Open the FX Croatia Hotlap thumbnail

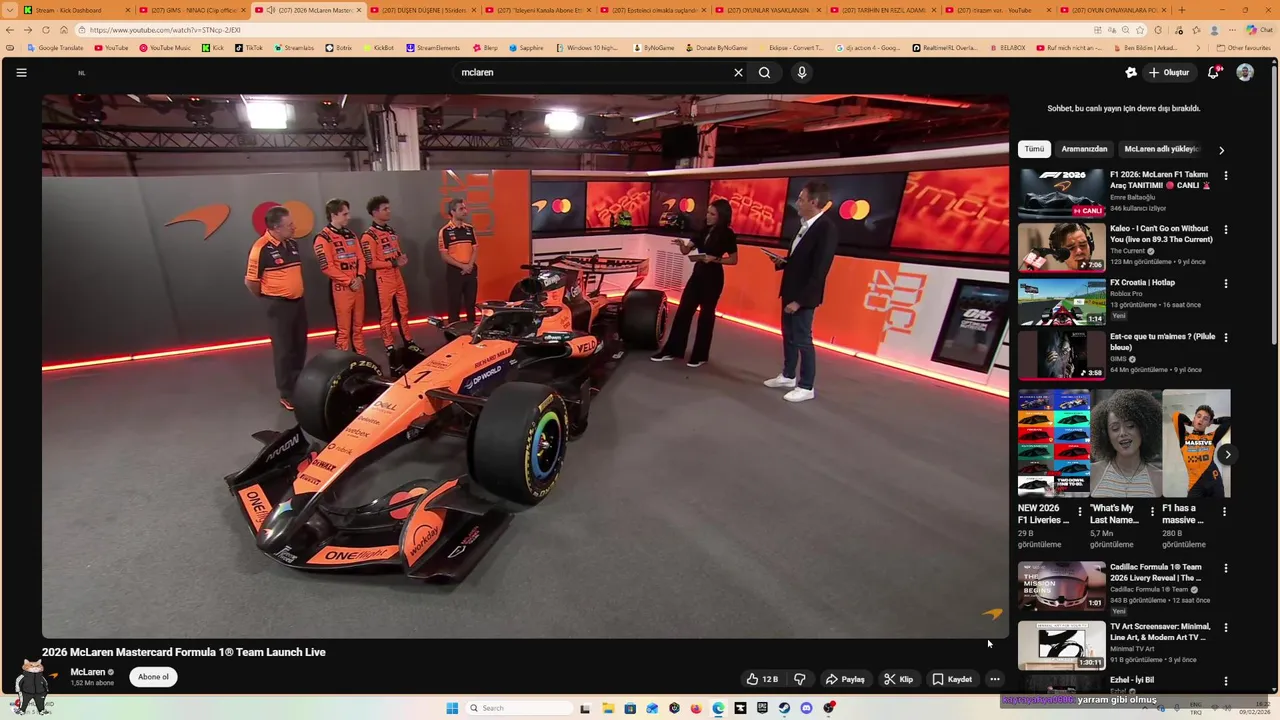1061,301
